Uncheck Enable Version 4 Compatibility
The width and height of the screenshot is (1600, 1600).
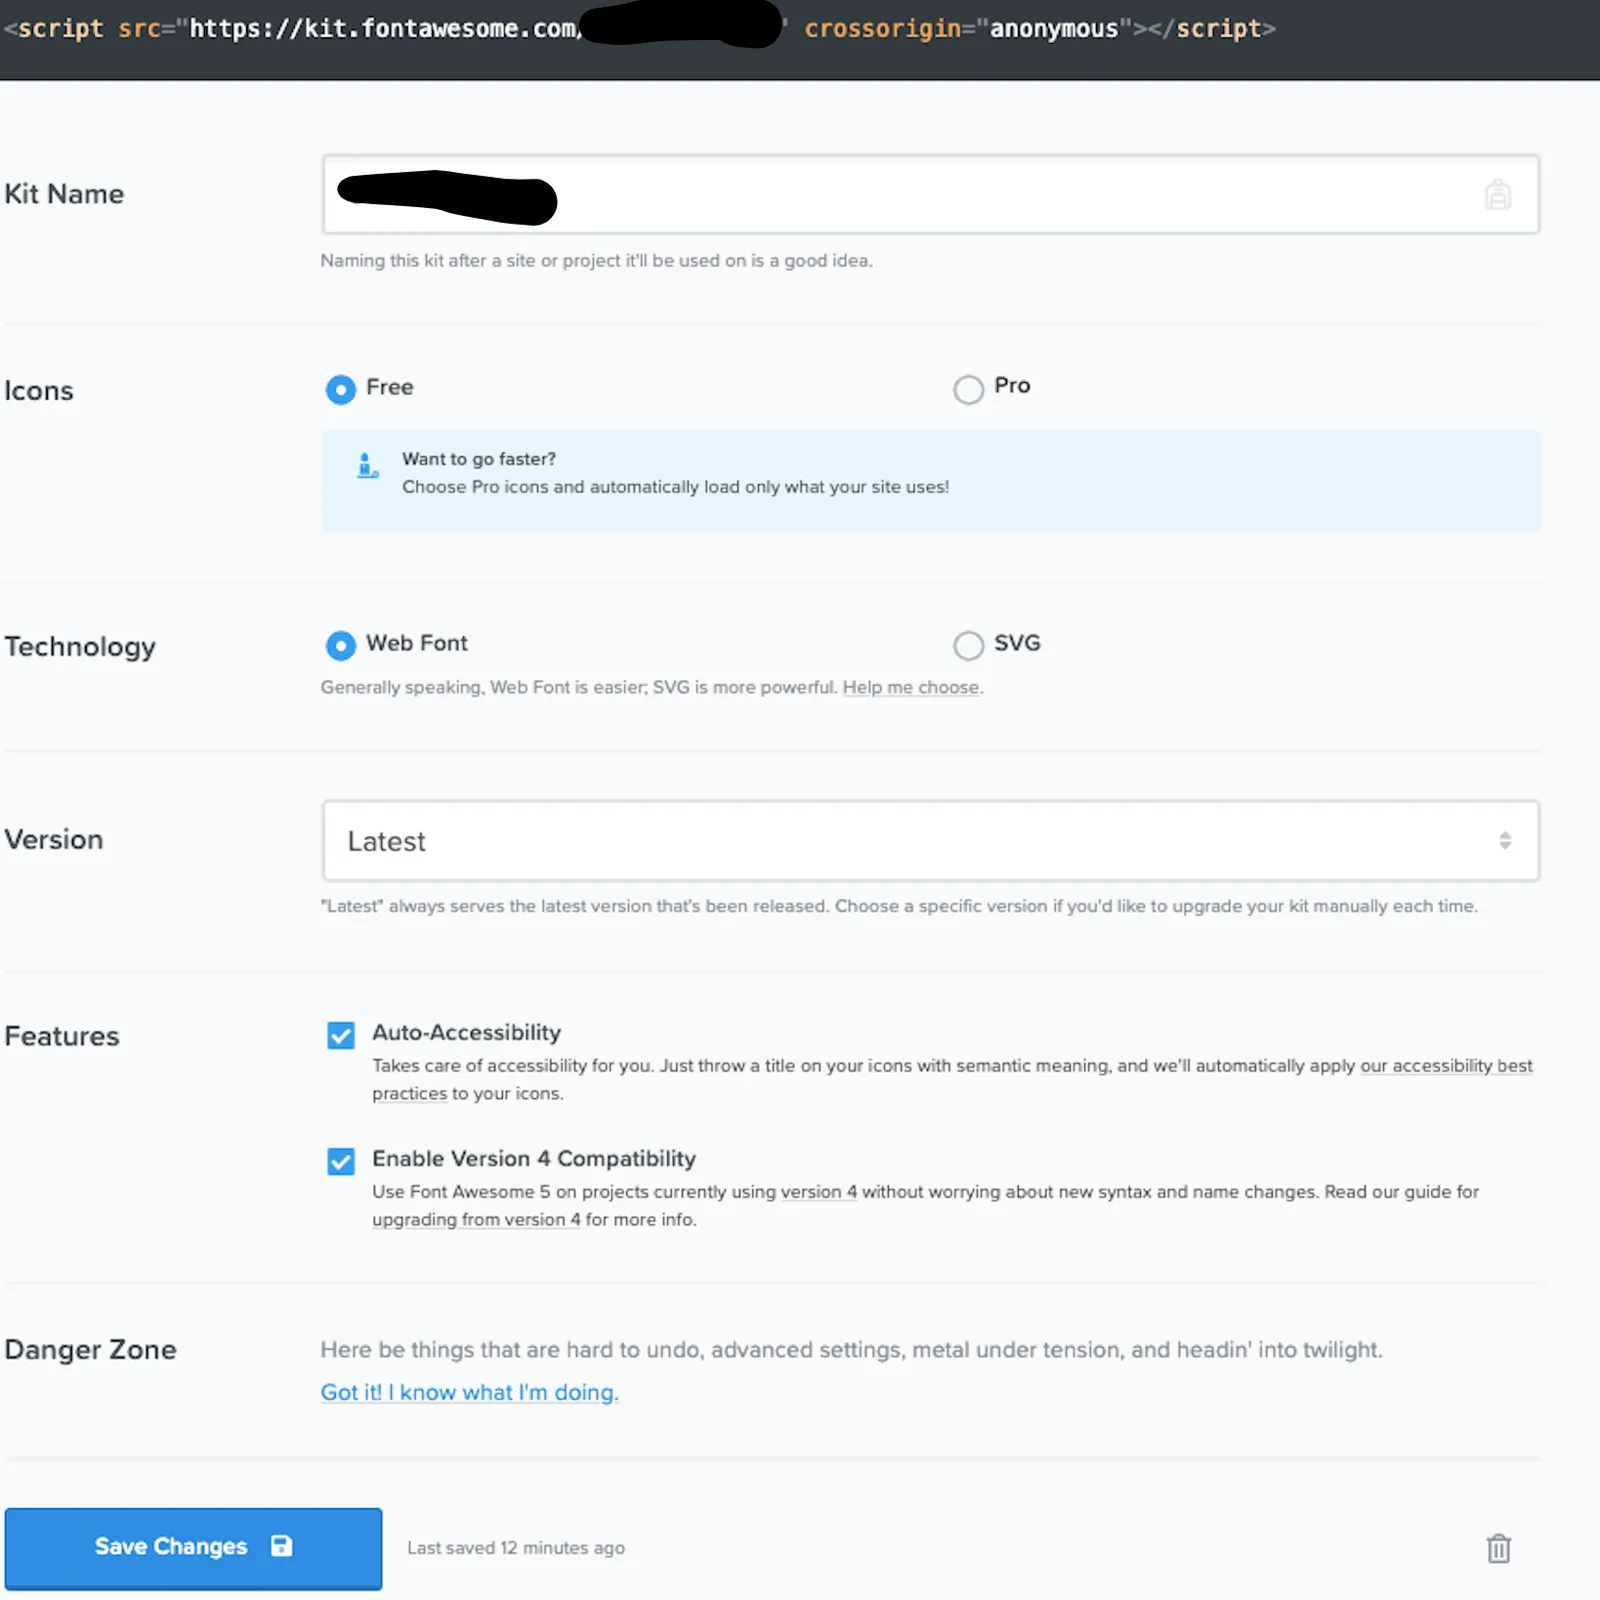[340, 1161]
